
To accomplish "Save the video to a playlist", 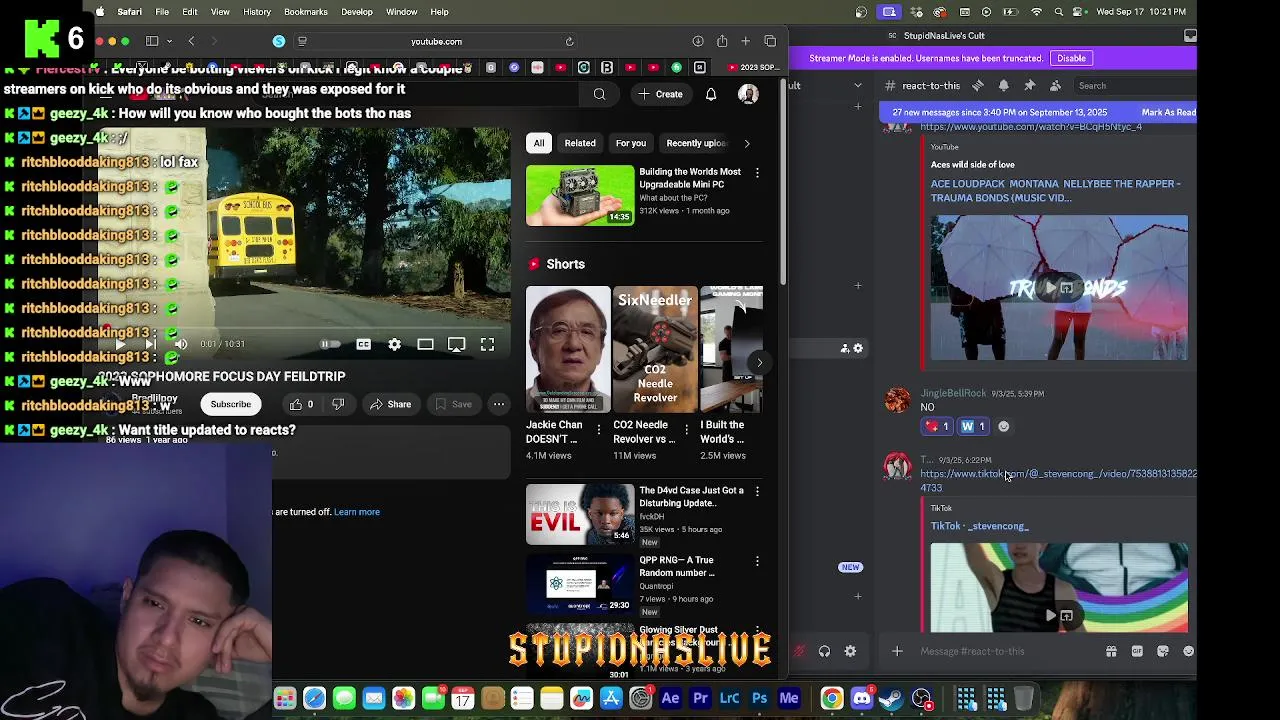I will click(453, 404).
